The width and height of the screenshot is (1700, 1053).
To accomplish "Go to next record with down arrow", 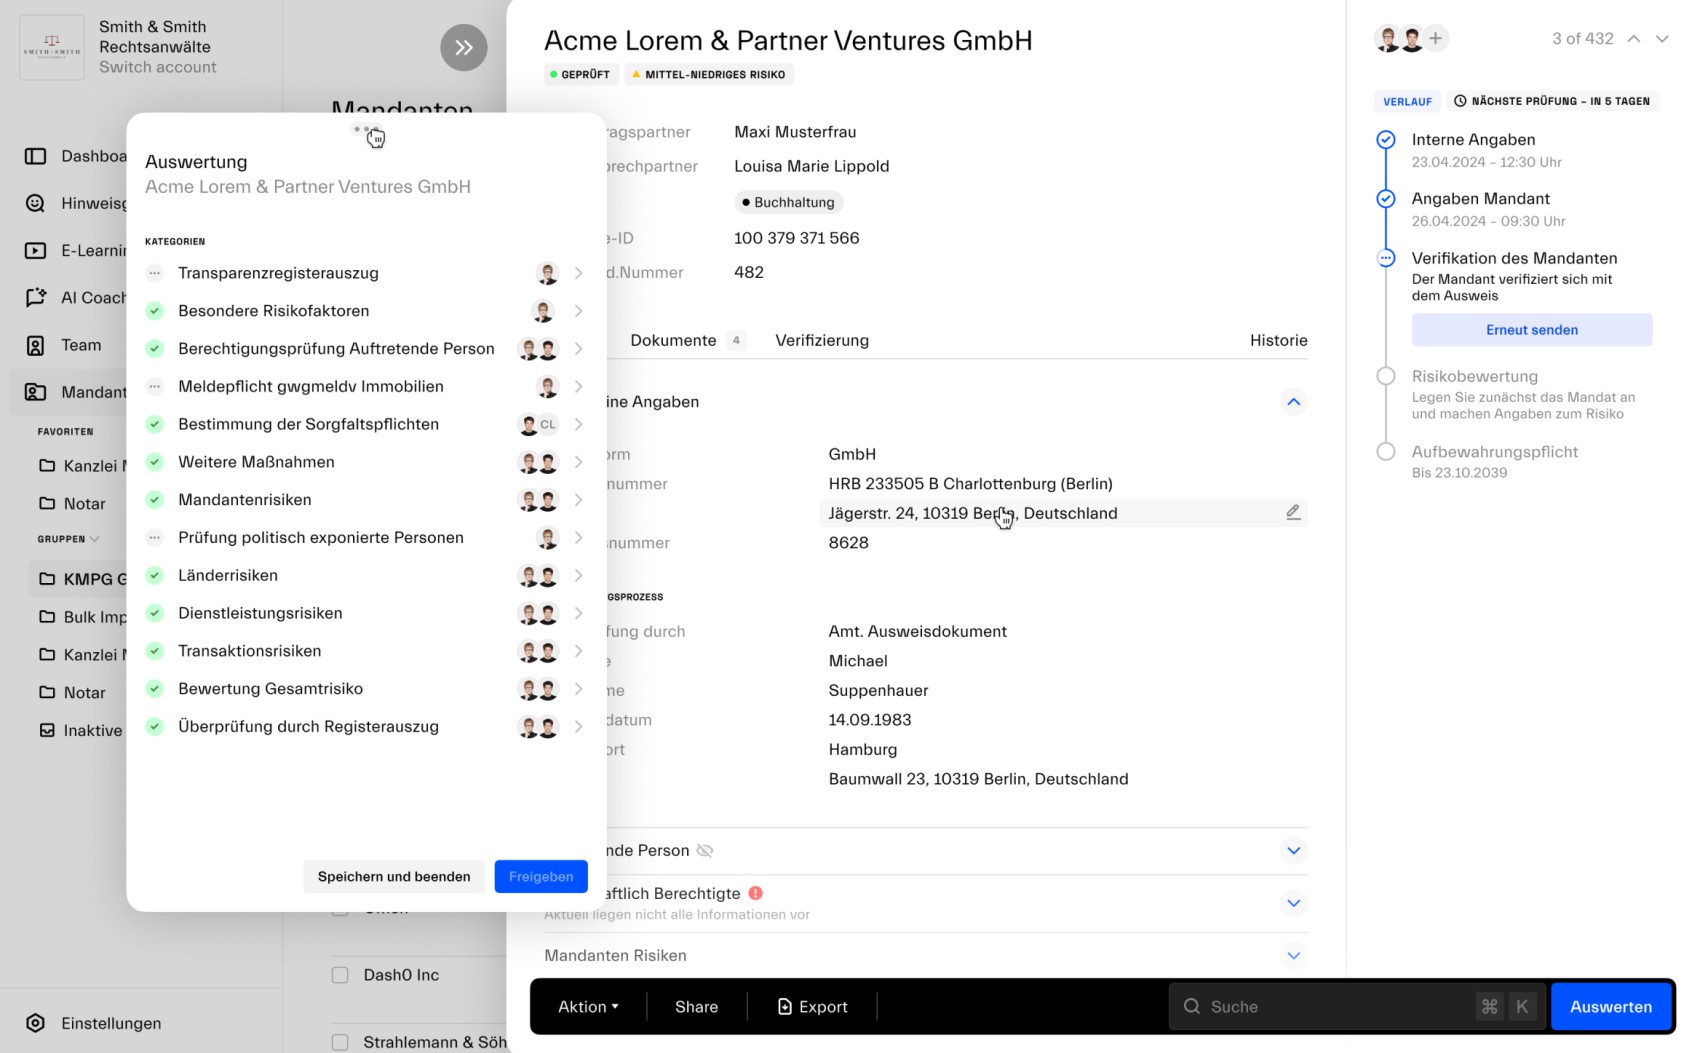I will coord(1662,39).
